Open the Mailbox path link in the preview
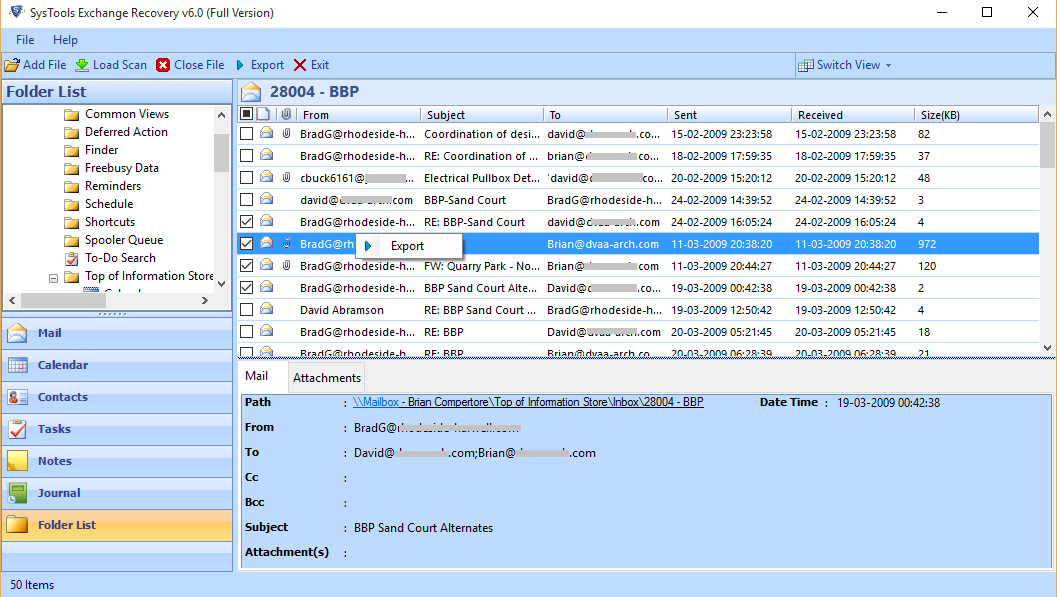 (x=528, y=402)
